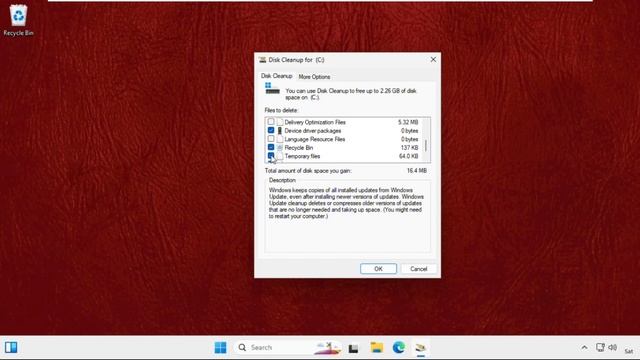Check the Language Resource Files checkbox
Viewport: 640px width, 360px height.
click(271, 139)
